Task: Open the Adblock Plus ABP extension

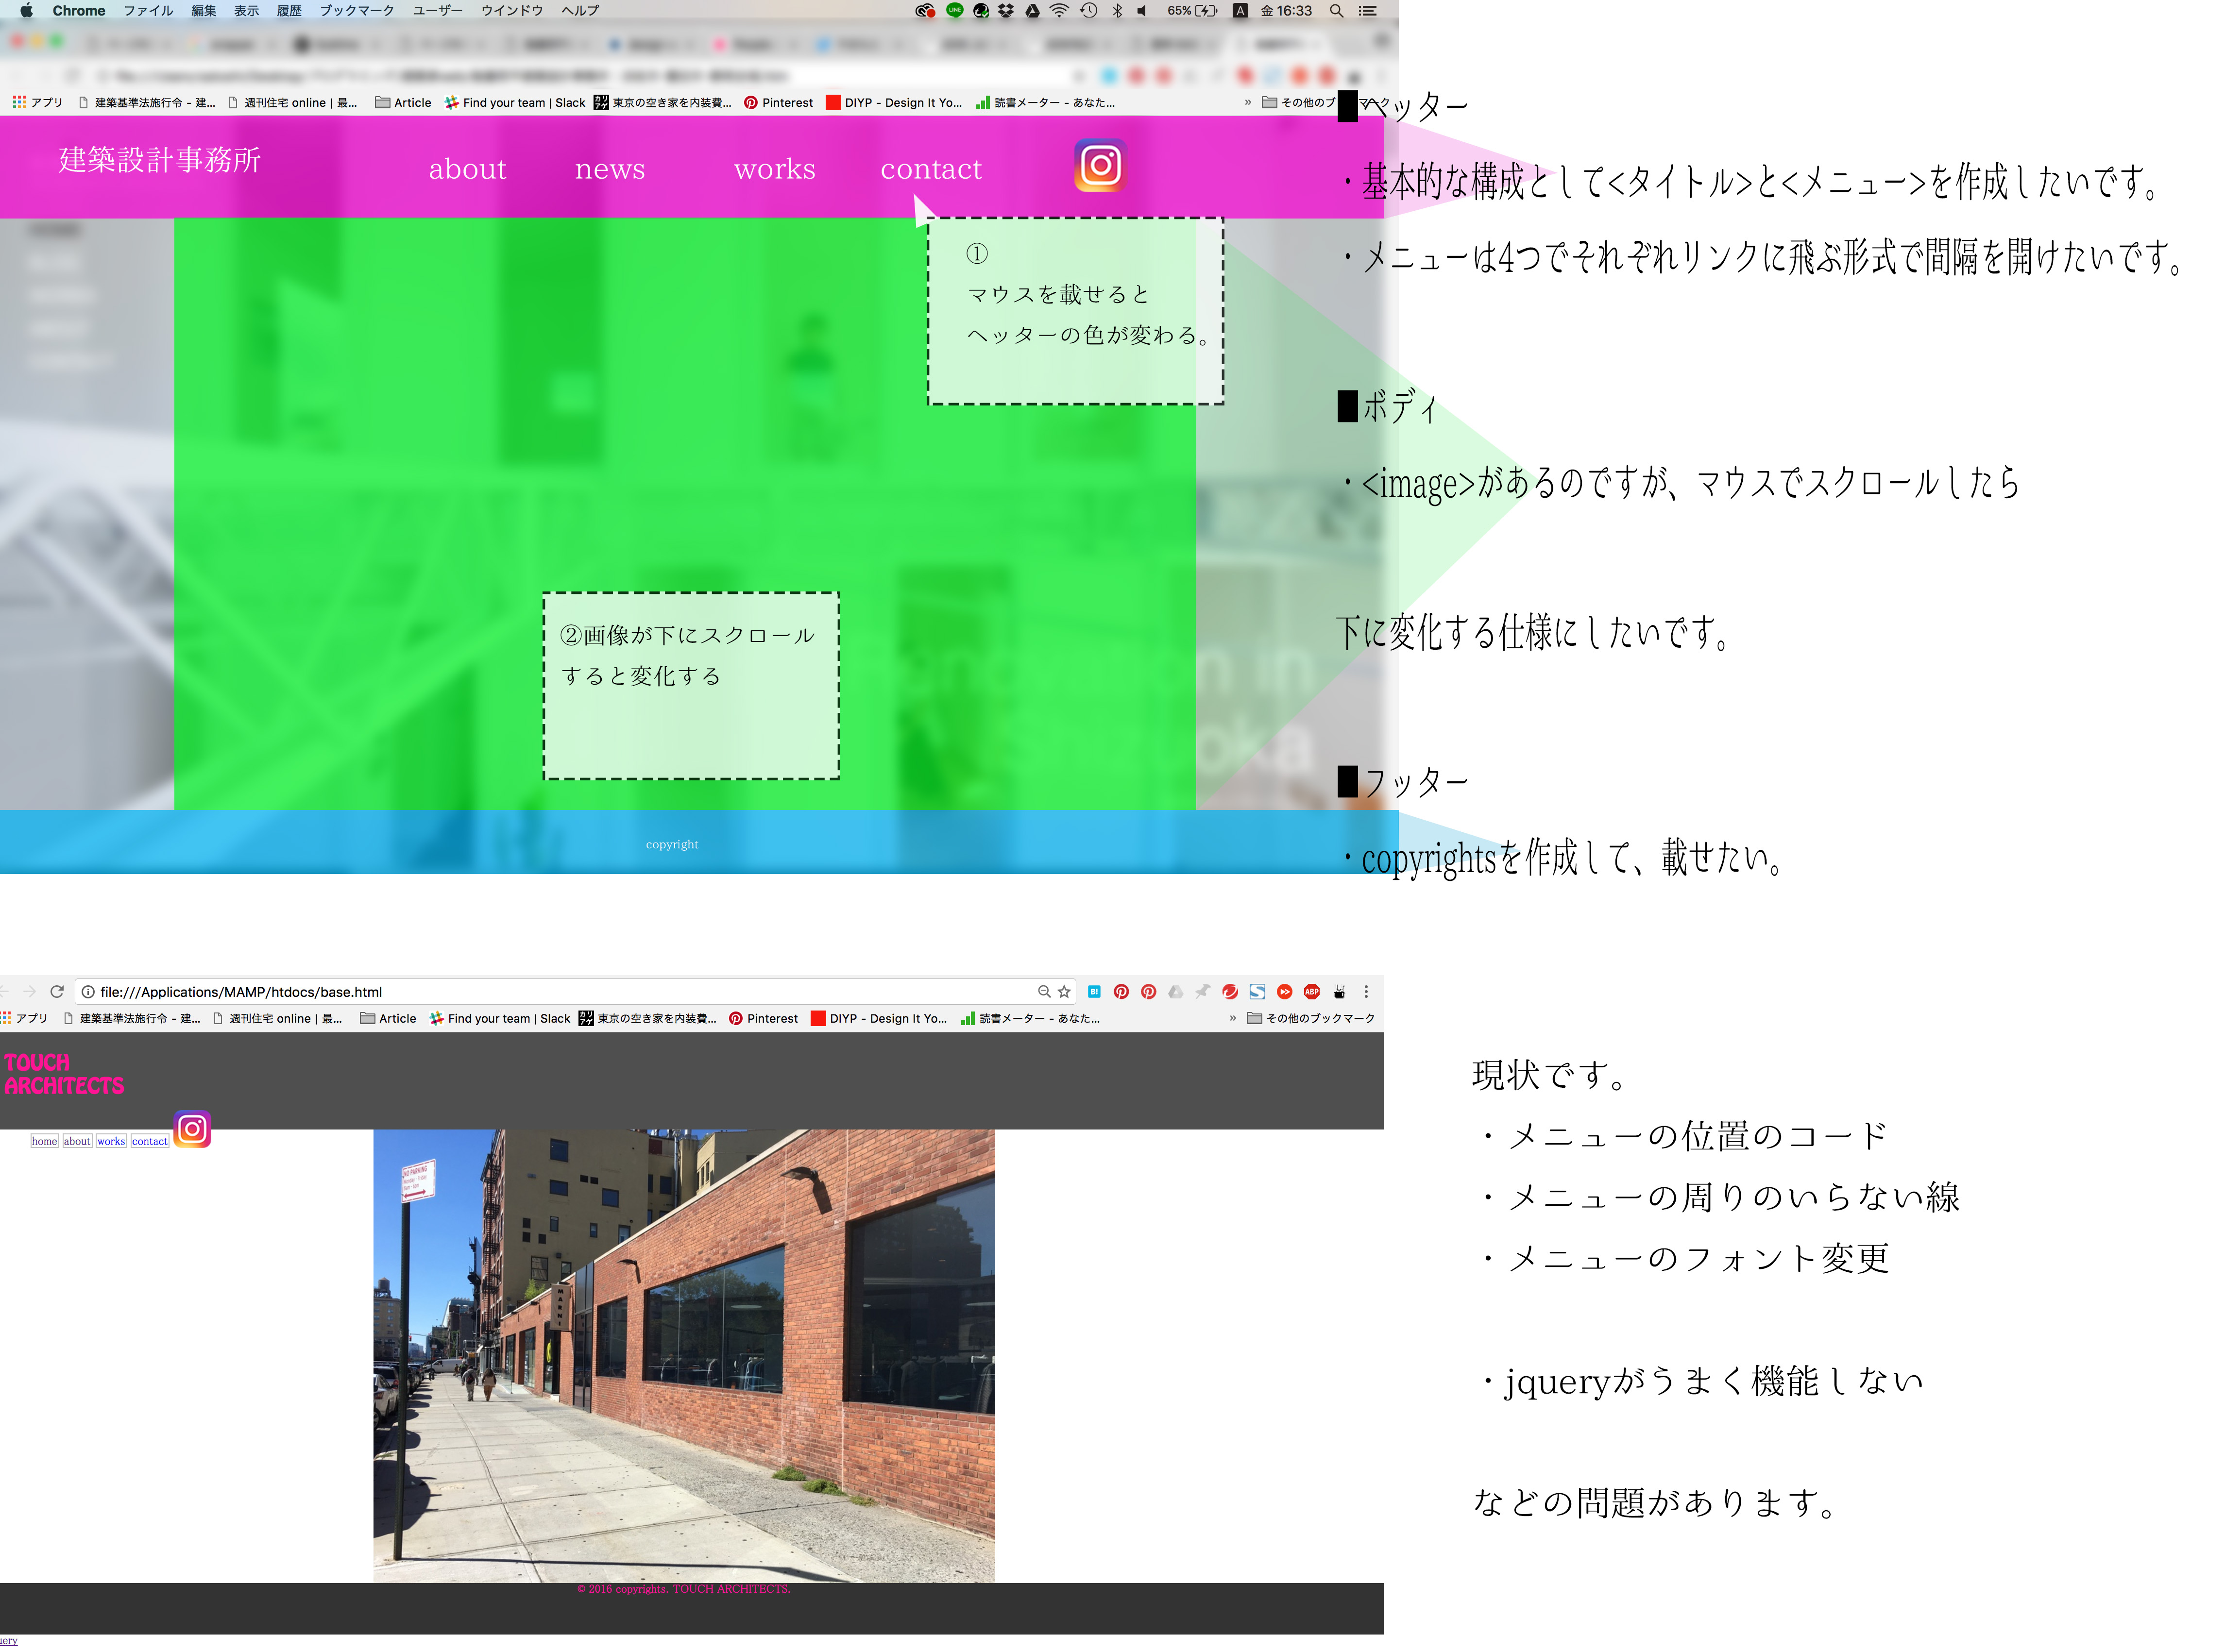Action: click(1313, 992)
